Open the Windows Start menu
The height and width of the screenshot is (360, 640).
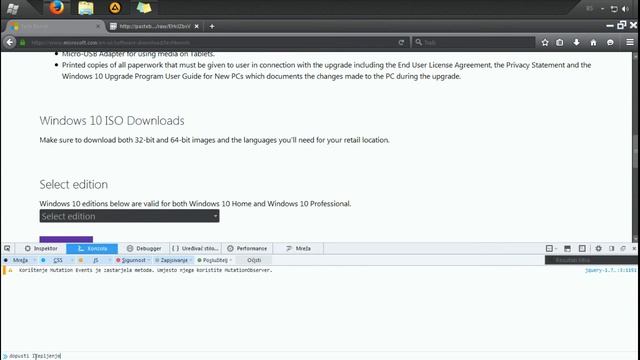13,8
